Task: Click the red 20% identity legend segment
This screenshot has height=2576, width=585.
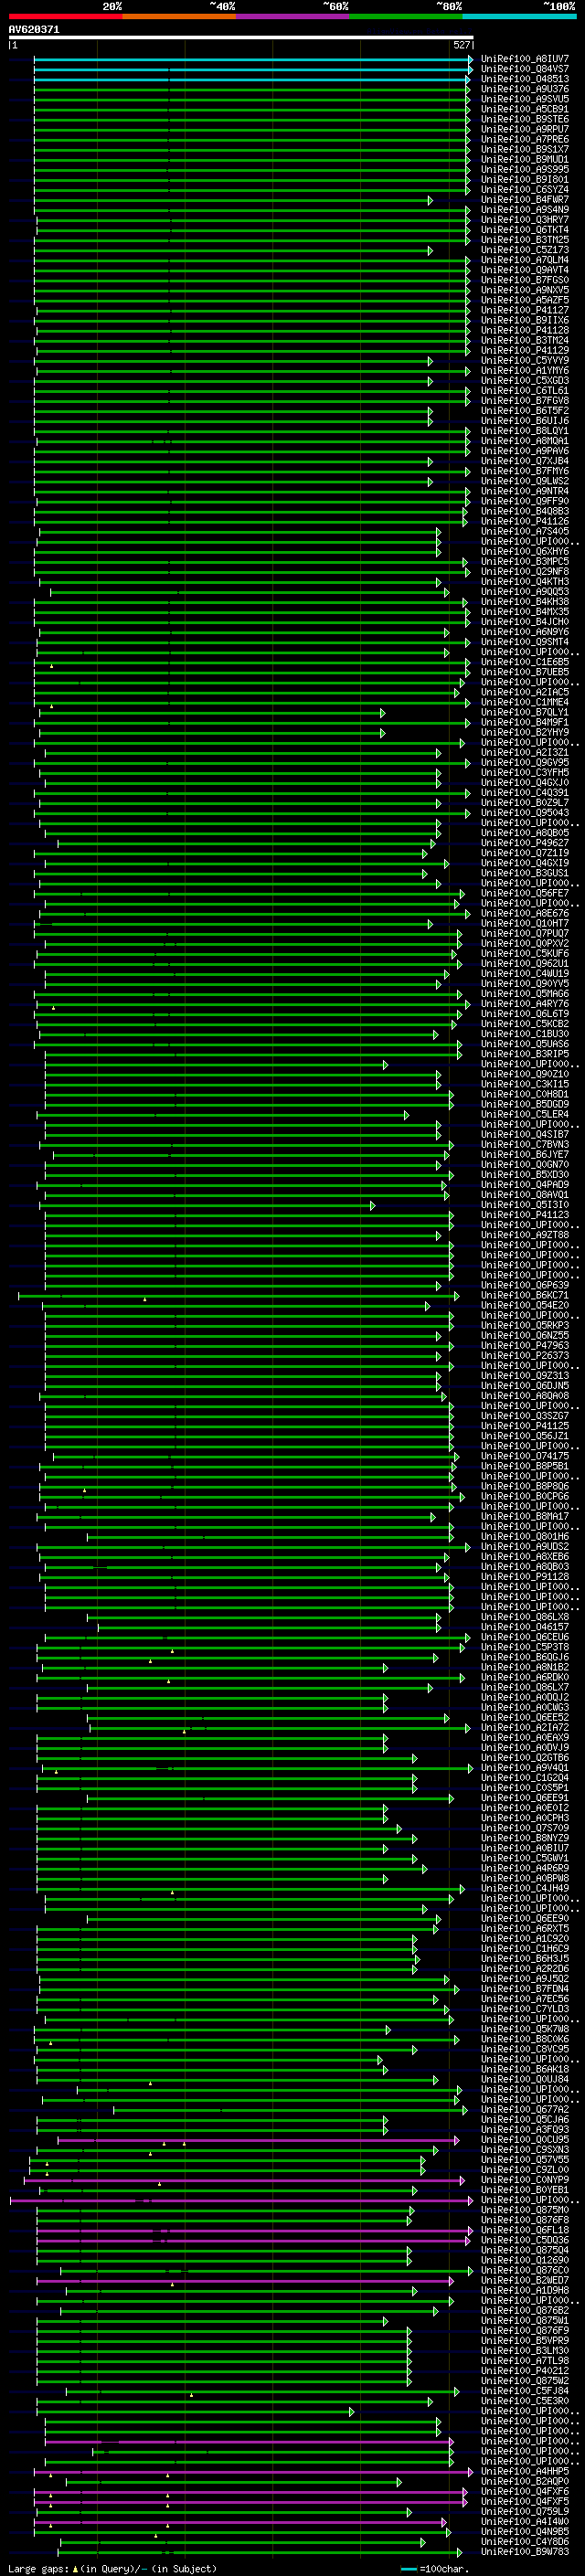Action: [65, 16]
